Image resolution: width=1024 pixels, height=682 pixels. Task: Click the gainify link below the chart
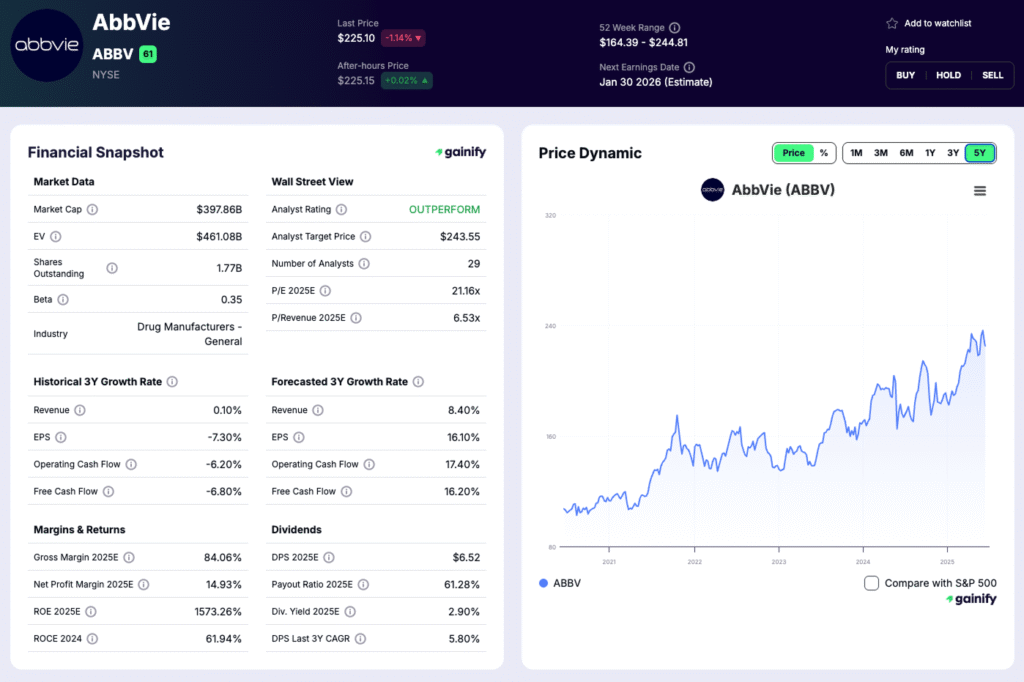pos(971,598)
